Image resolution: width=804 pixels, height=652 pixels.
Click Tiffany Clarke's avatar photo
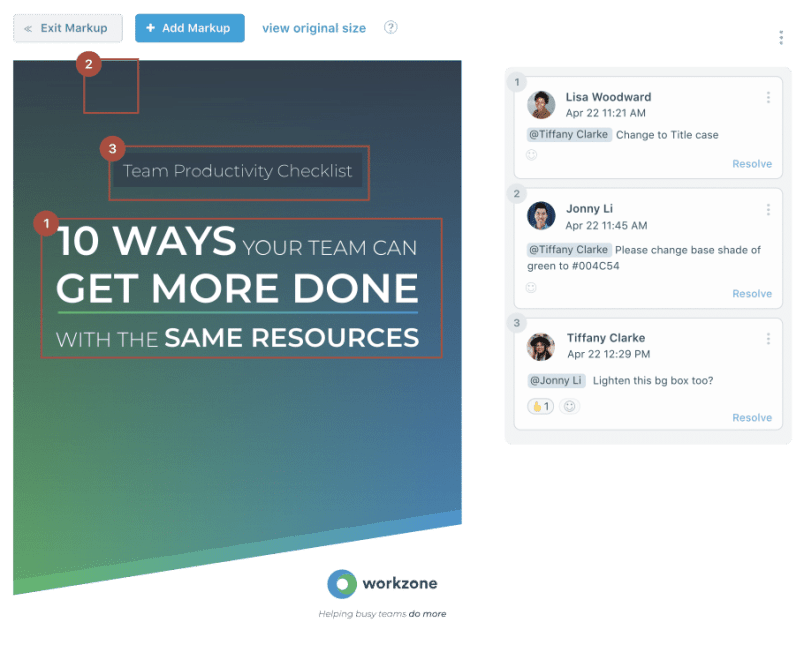[x=541, y=346]
